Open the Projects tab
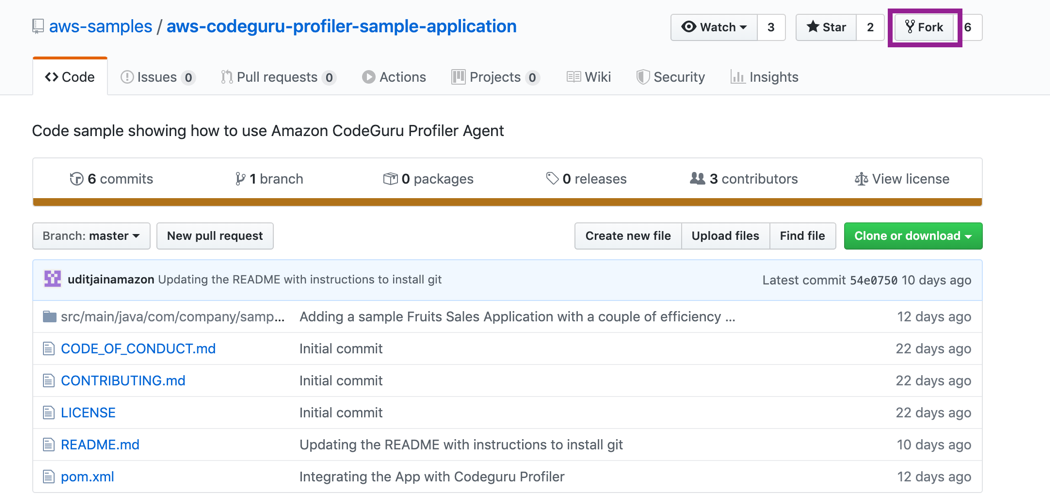Viewport: 1050px width, 499px height. point(496,77)
